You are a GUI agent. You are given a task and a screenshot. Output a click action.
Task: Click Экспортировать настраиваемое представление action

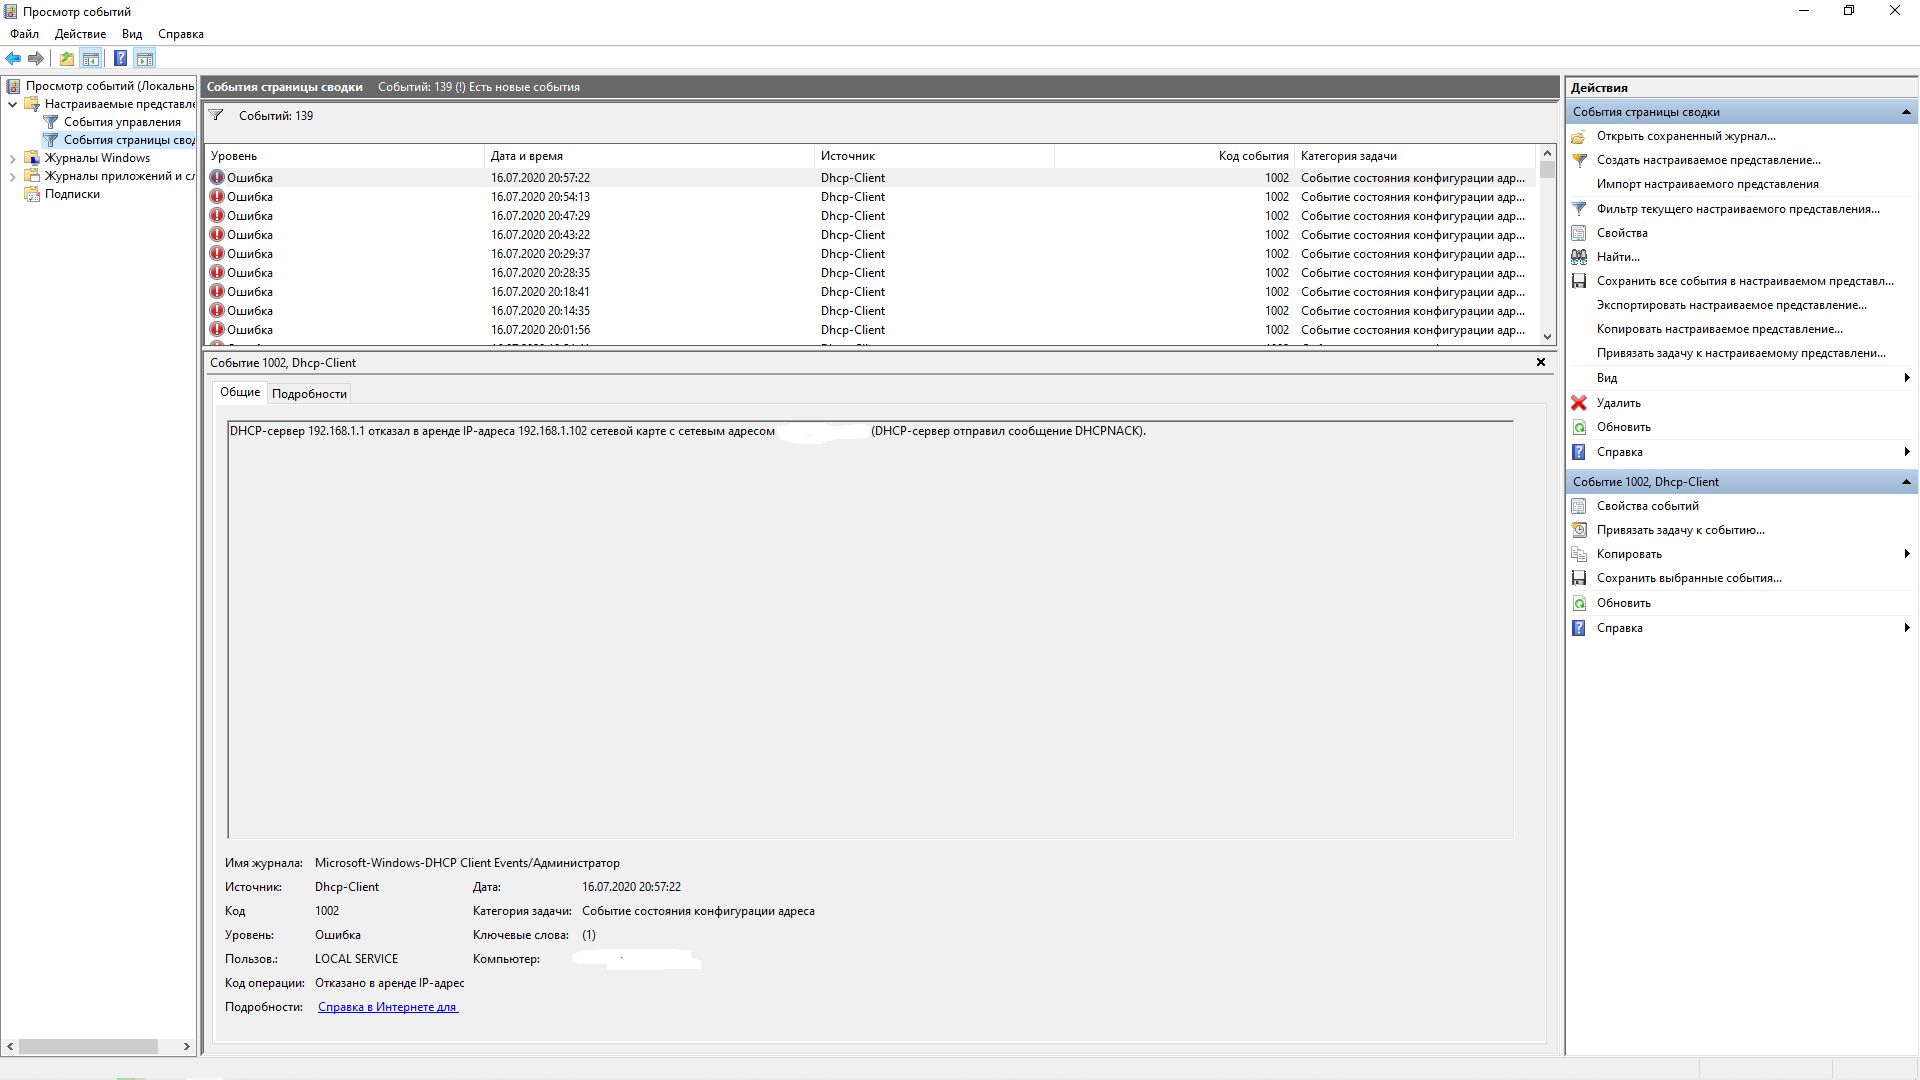click(x=1732, y=305)
